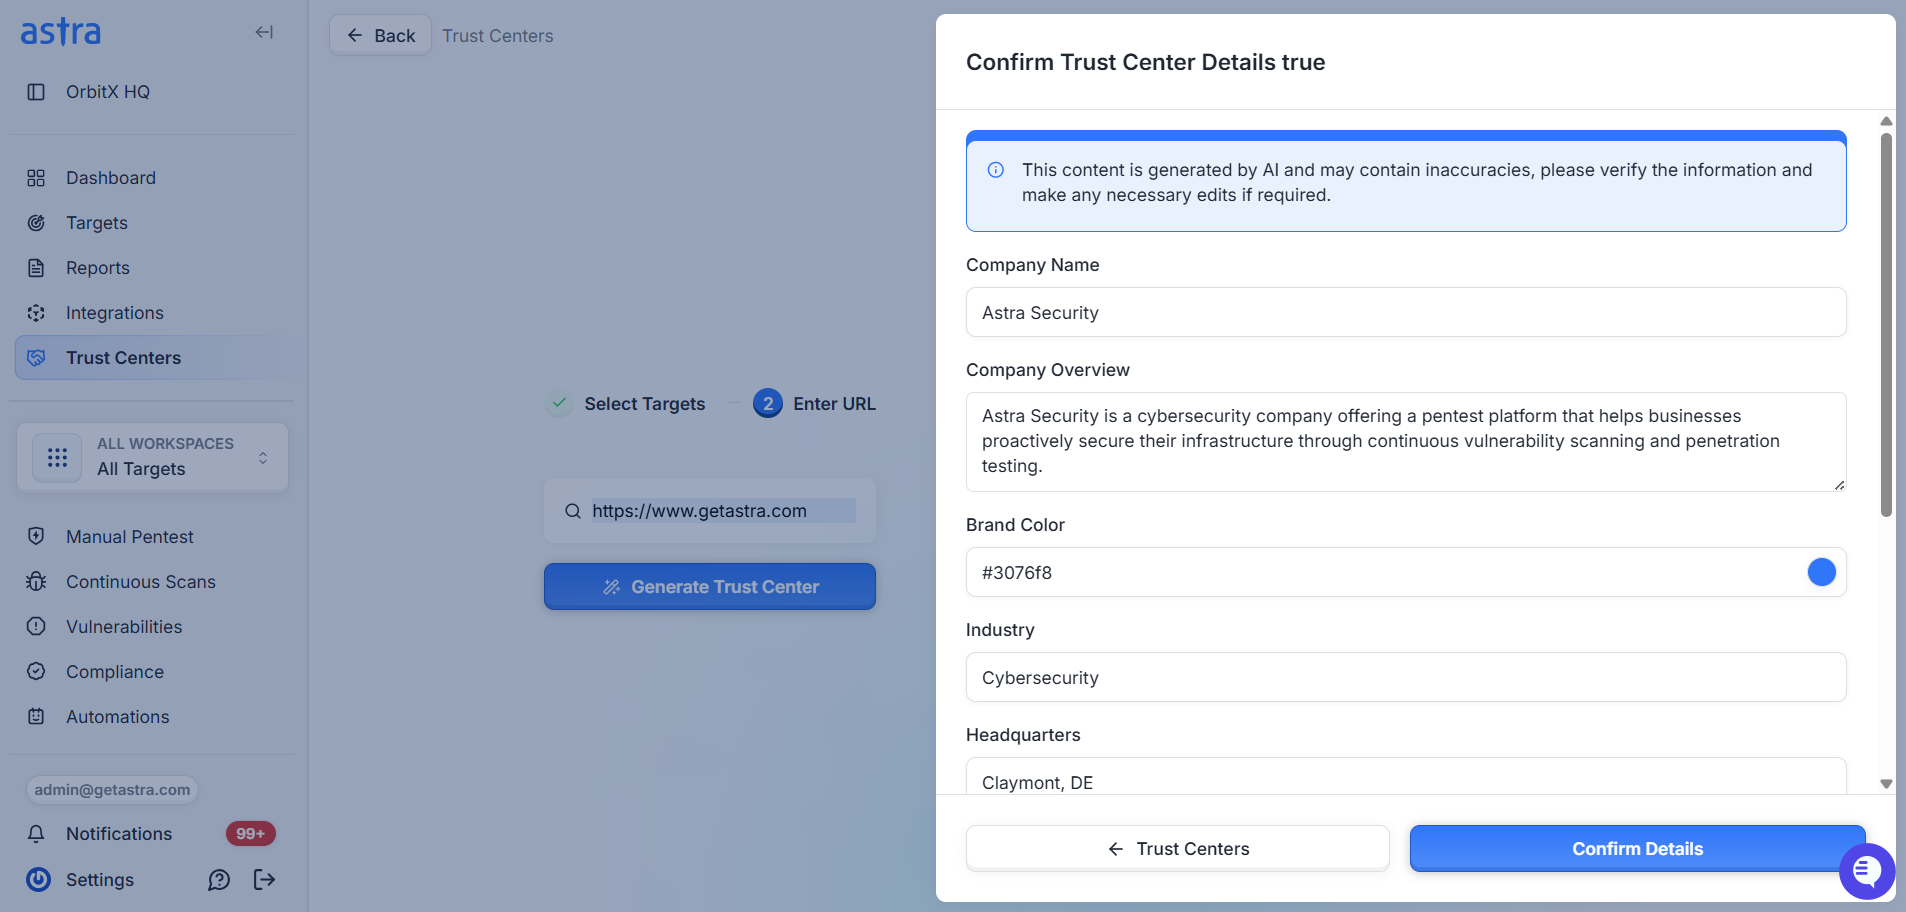1906x912 pixels.
Task: Click the logout icon near Settings
Action: click(264, 880)
